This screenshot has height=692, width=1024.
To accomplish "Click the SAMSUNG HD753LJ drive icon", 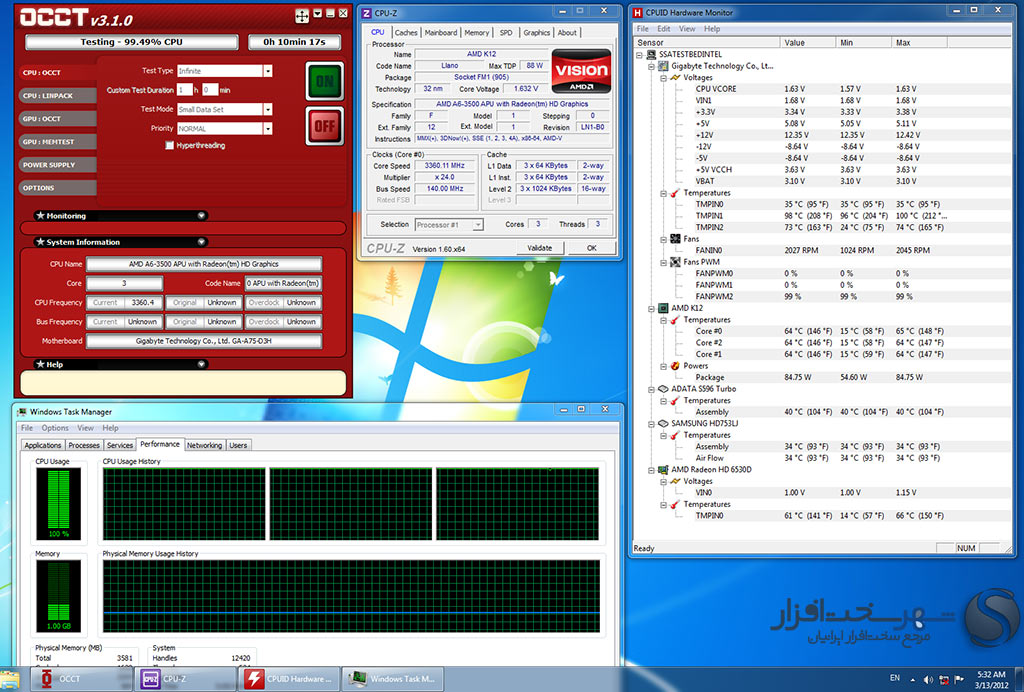I will point(663,424).
